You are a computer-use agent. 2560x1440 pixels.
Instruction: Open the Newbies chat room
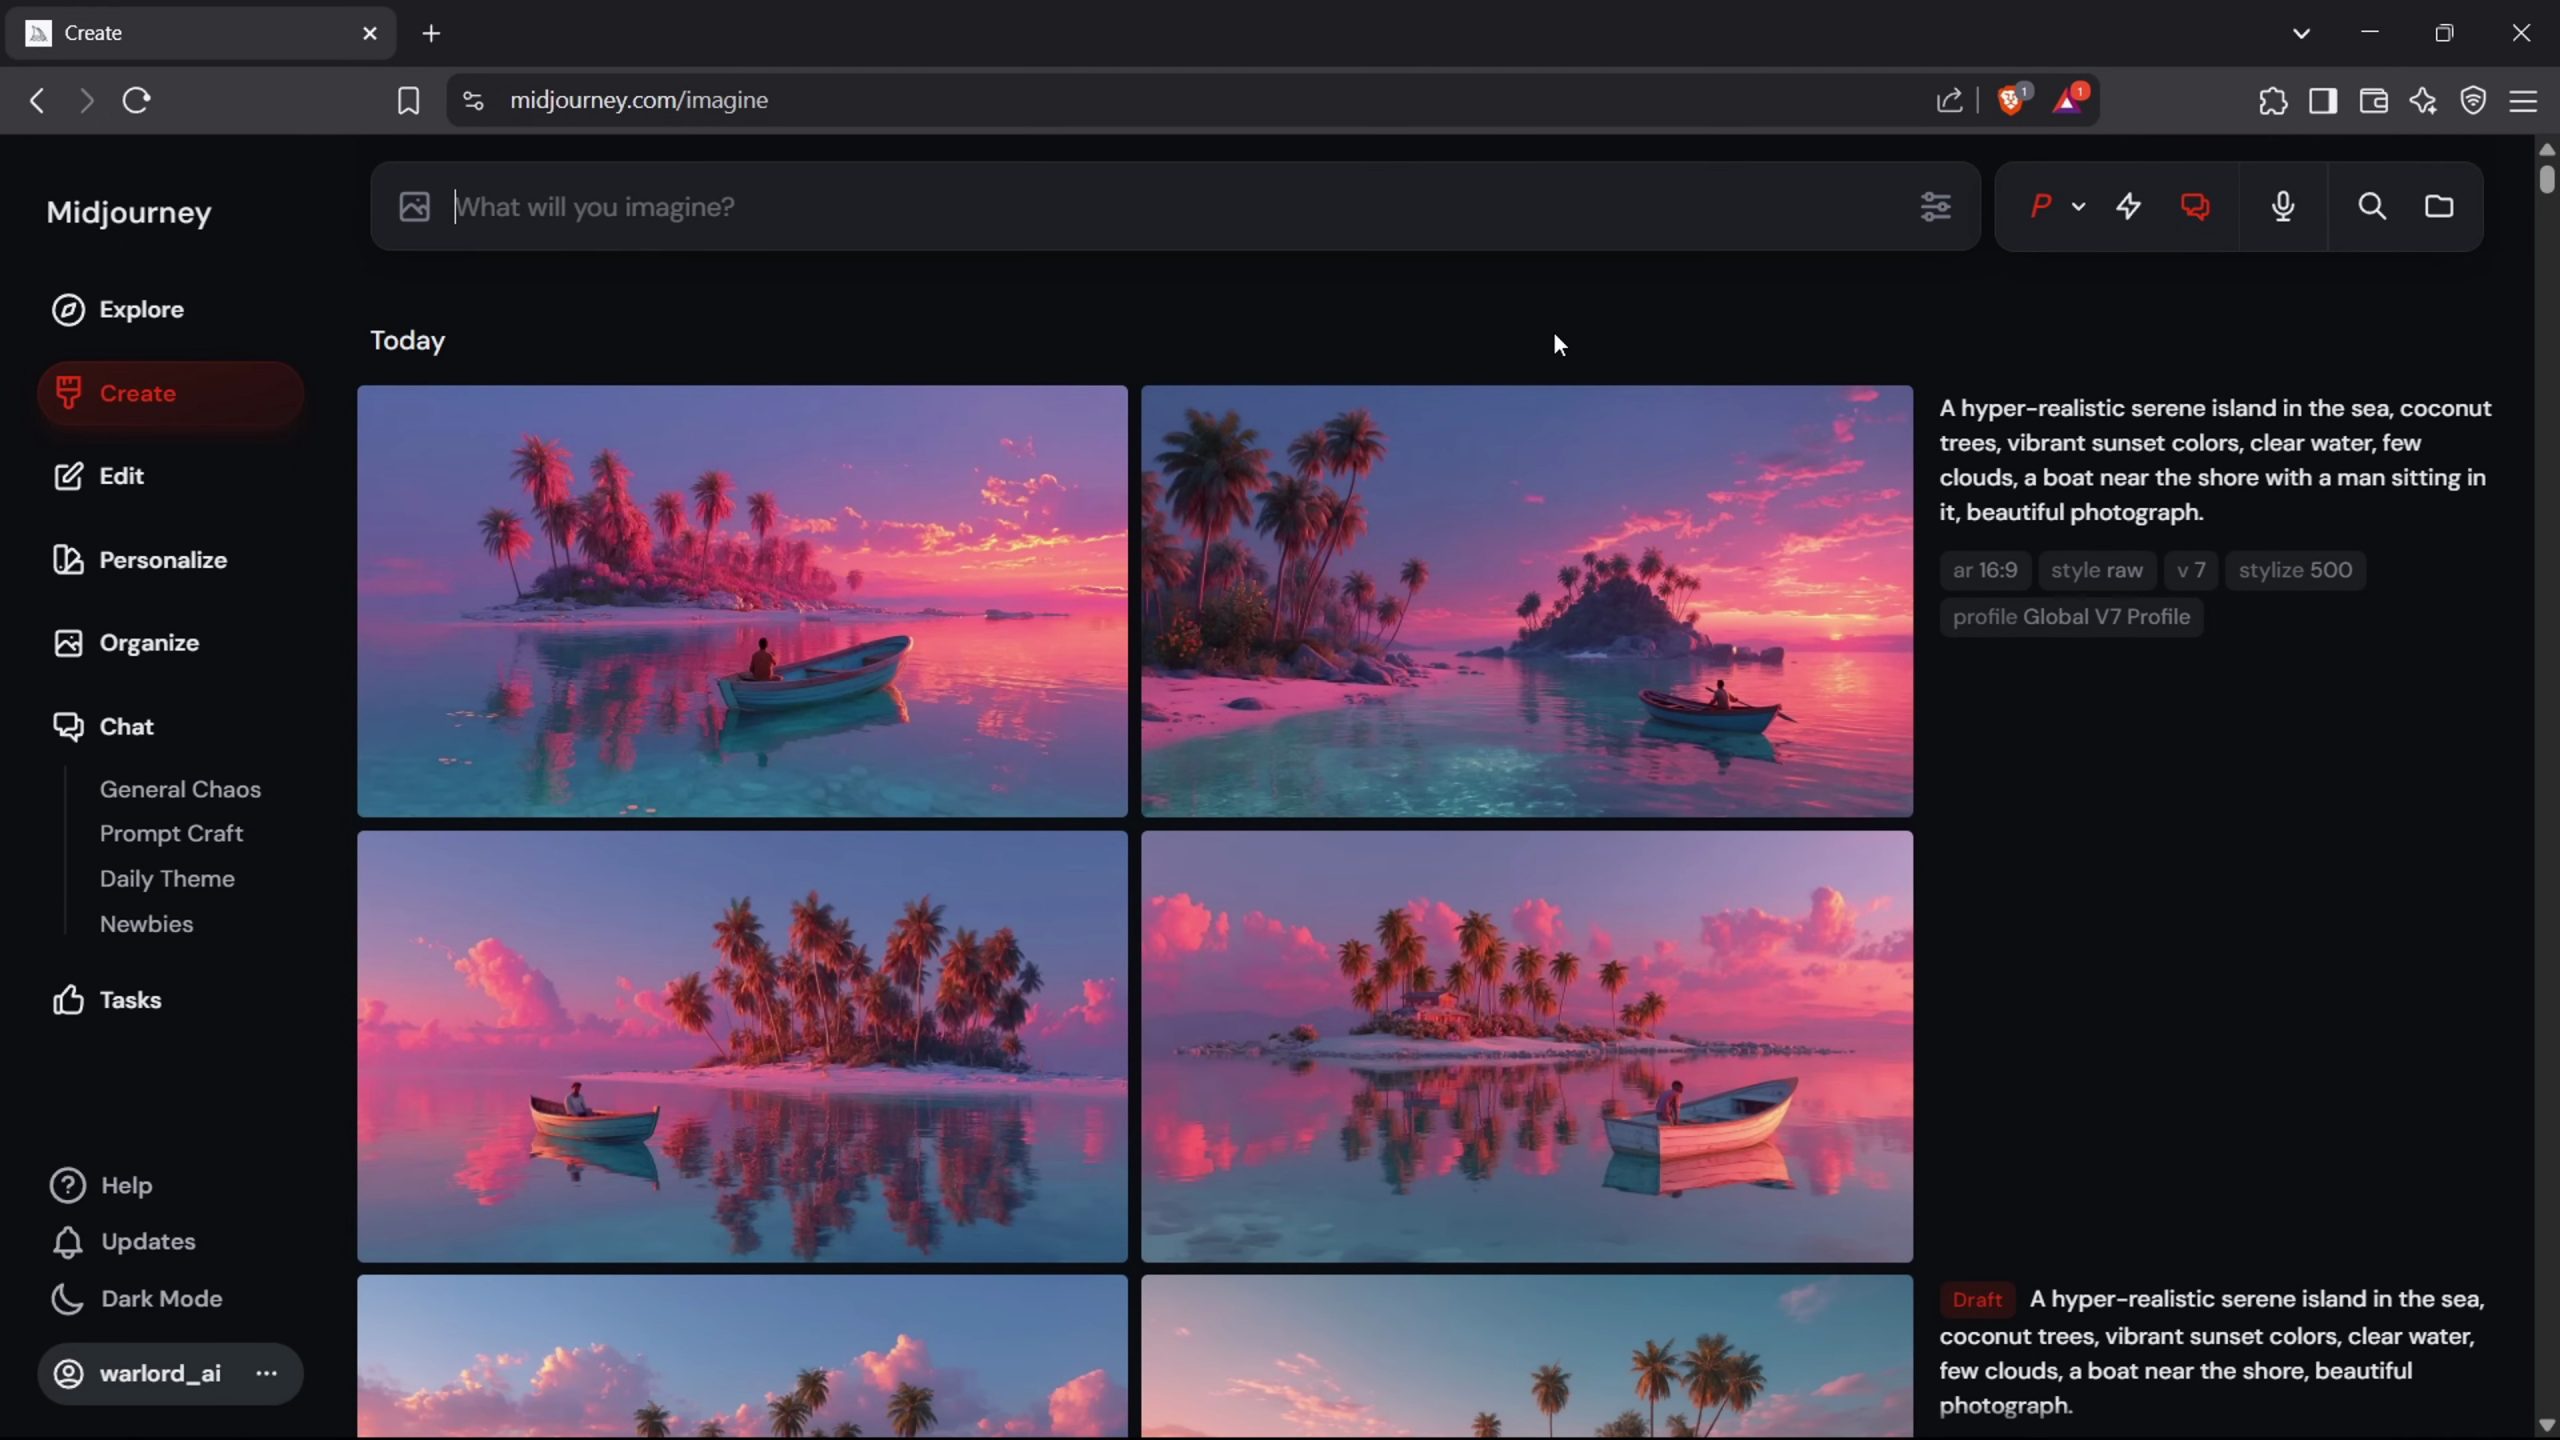click(146, 924)
